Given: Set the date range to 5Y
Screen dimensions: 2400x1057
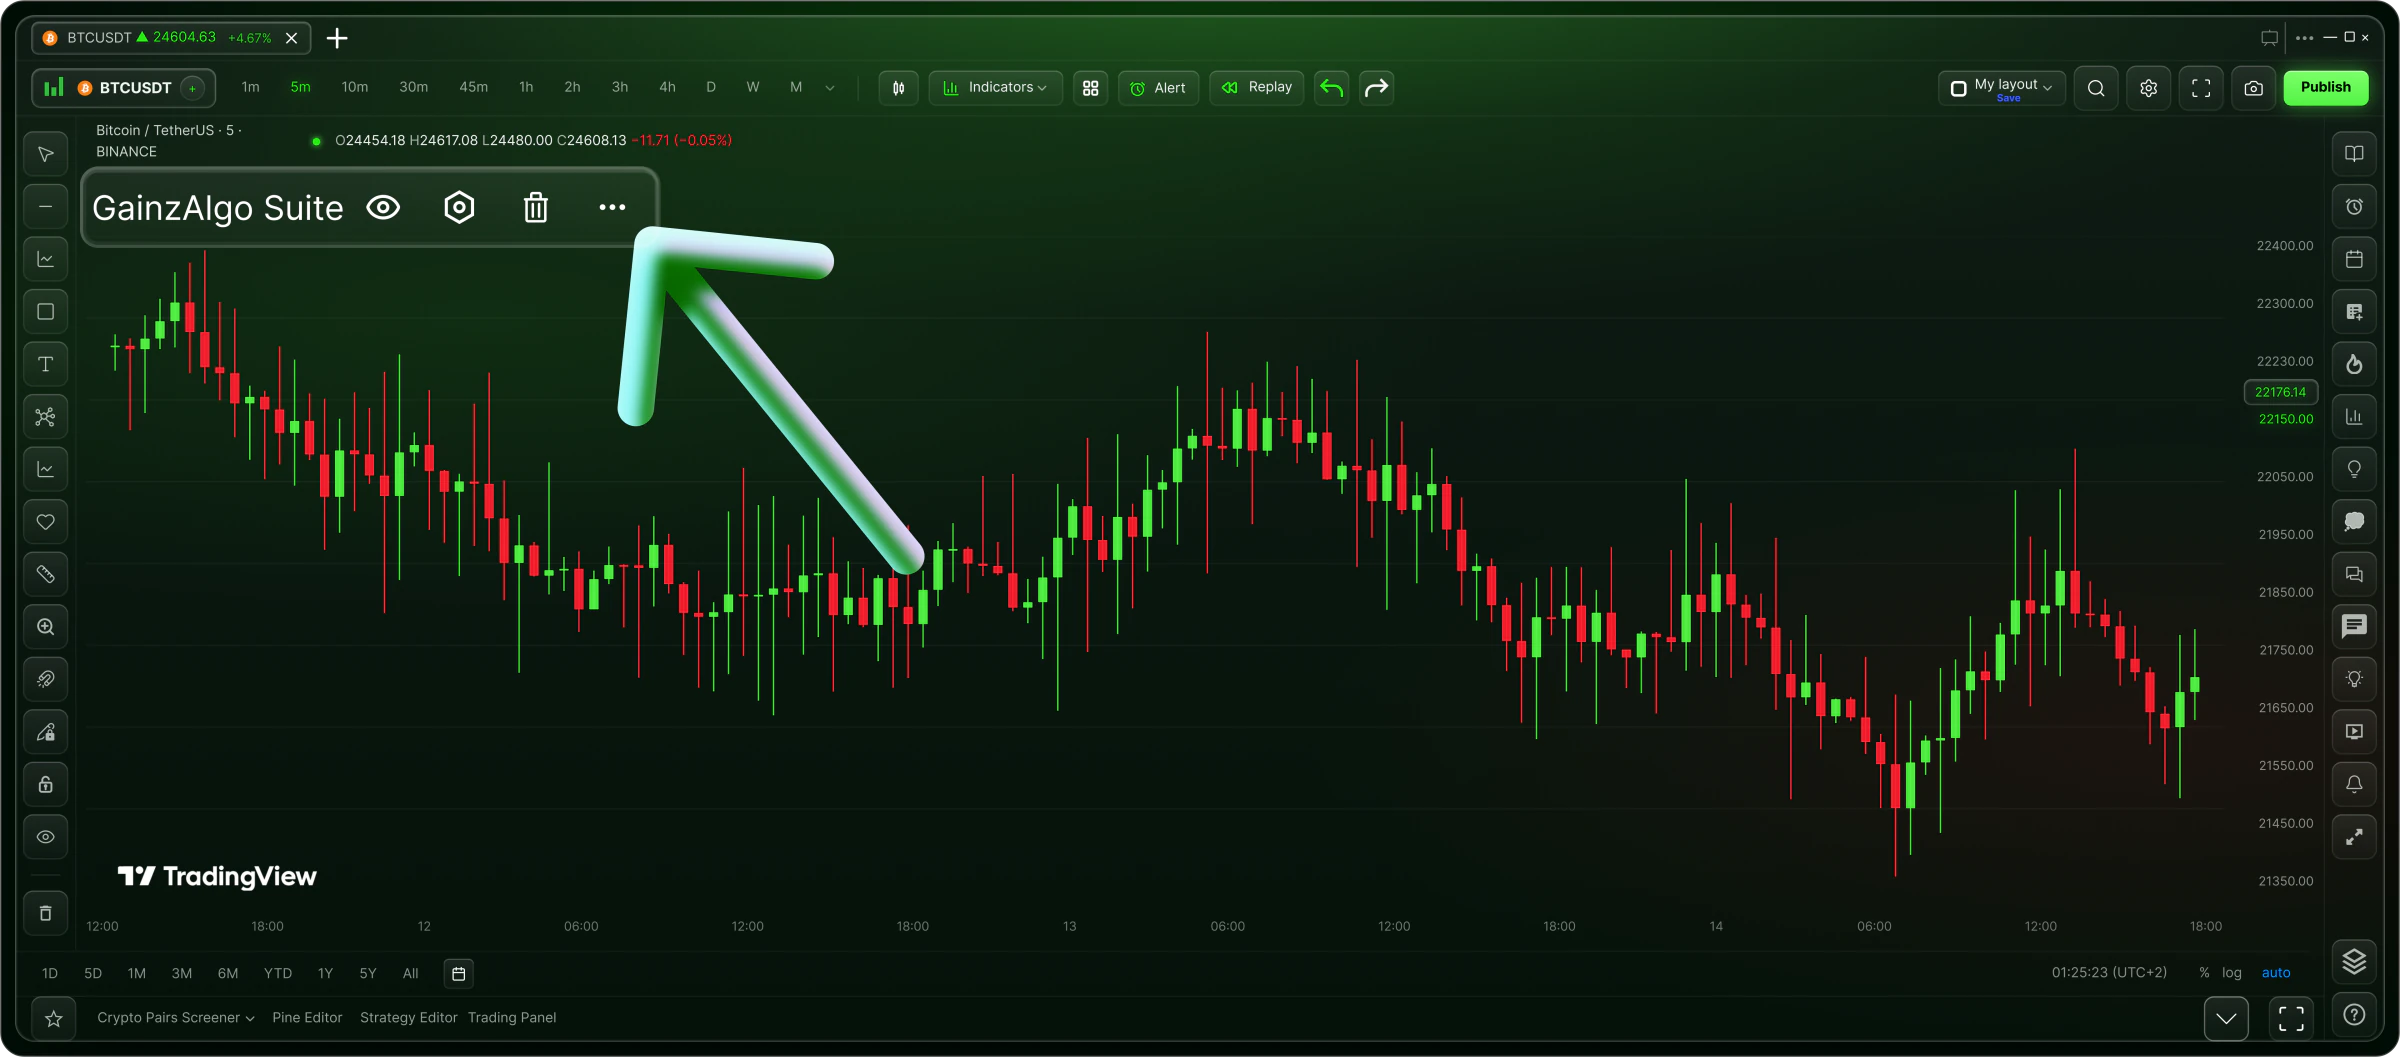Looking at the screenshot, I should [368, 973].
